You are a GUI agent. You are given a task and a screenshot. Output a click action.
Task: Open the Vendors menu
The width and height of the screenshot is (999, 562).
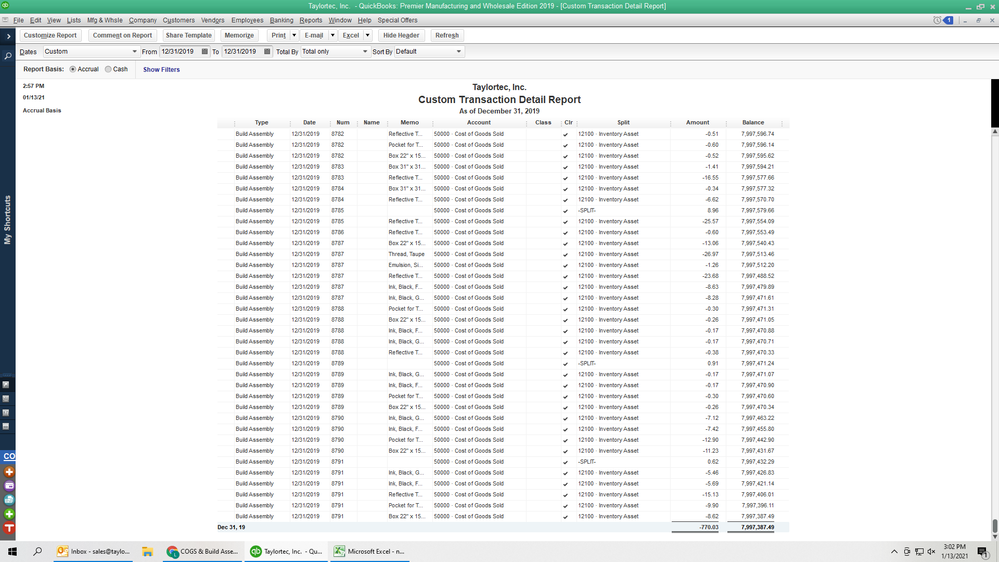[212, 20]
